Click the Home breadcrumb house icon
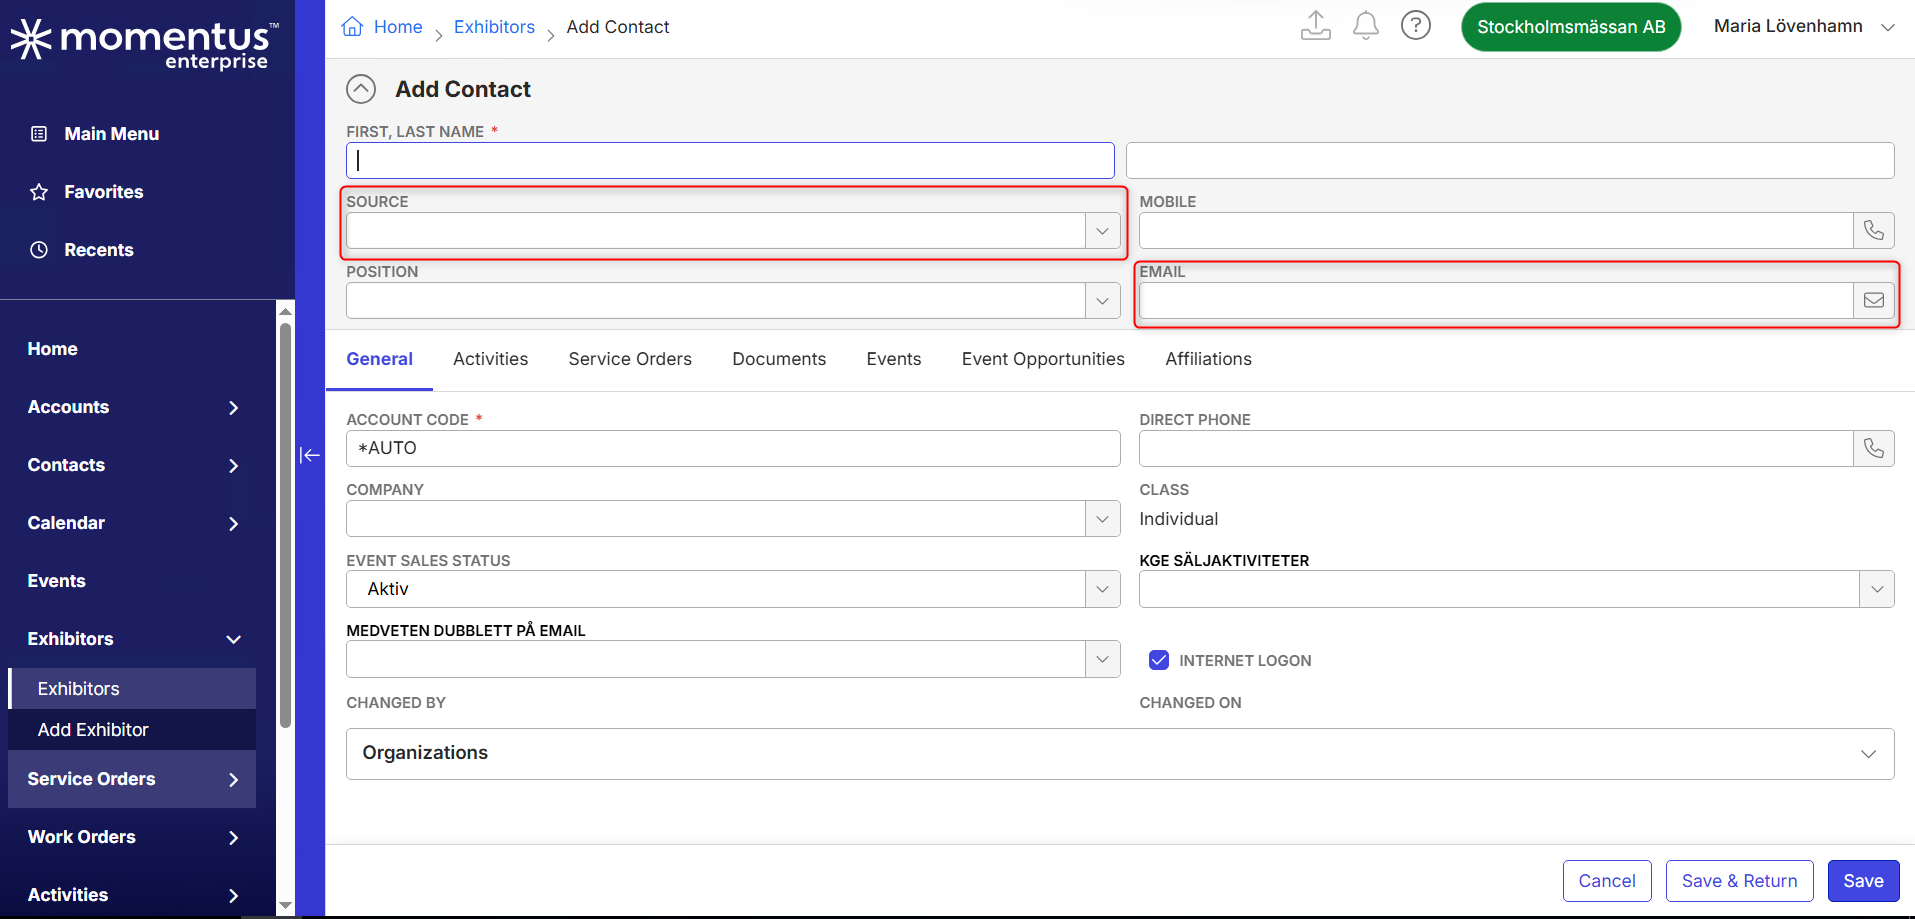1915x919 pixels. [x=352, y=27]
